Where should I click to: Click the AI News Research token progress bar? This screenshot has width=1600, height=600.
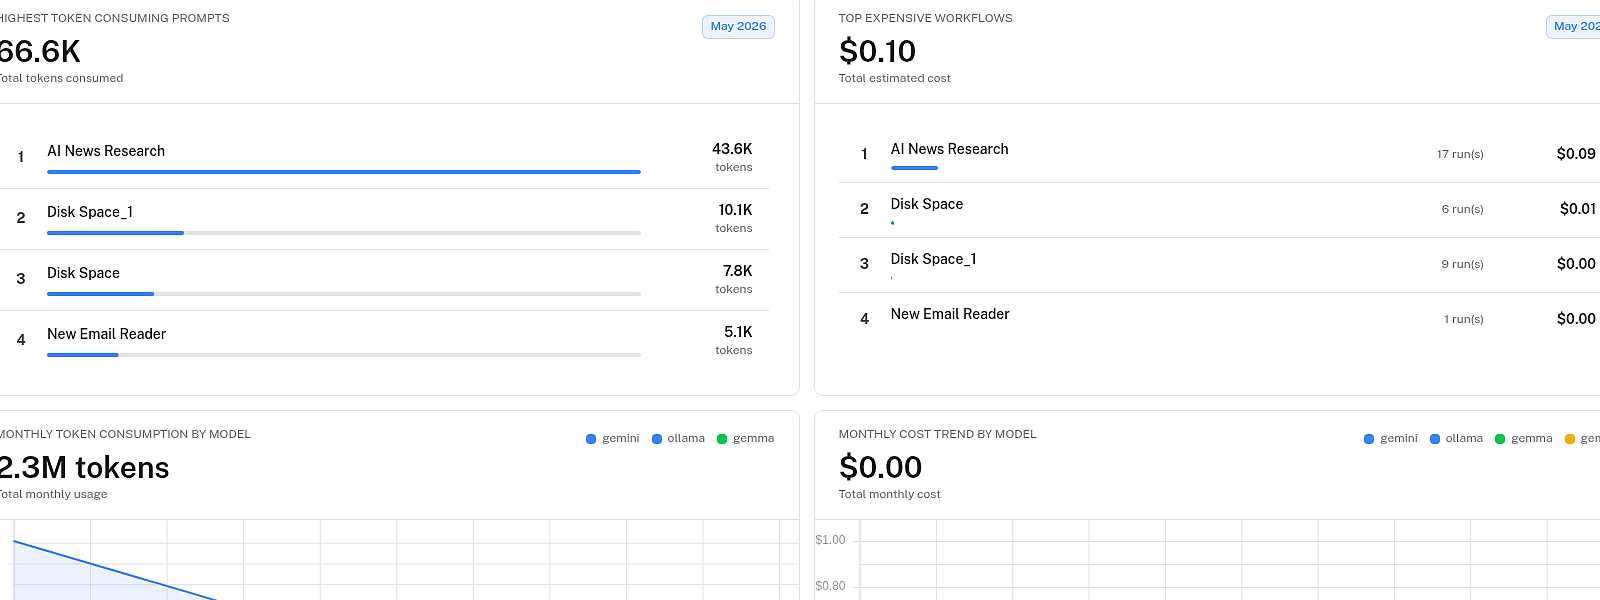point(344,172)
